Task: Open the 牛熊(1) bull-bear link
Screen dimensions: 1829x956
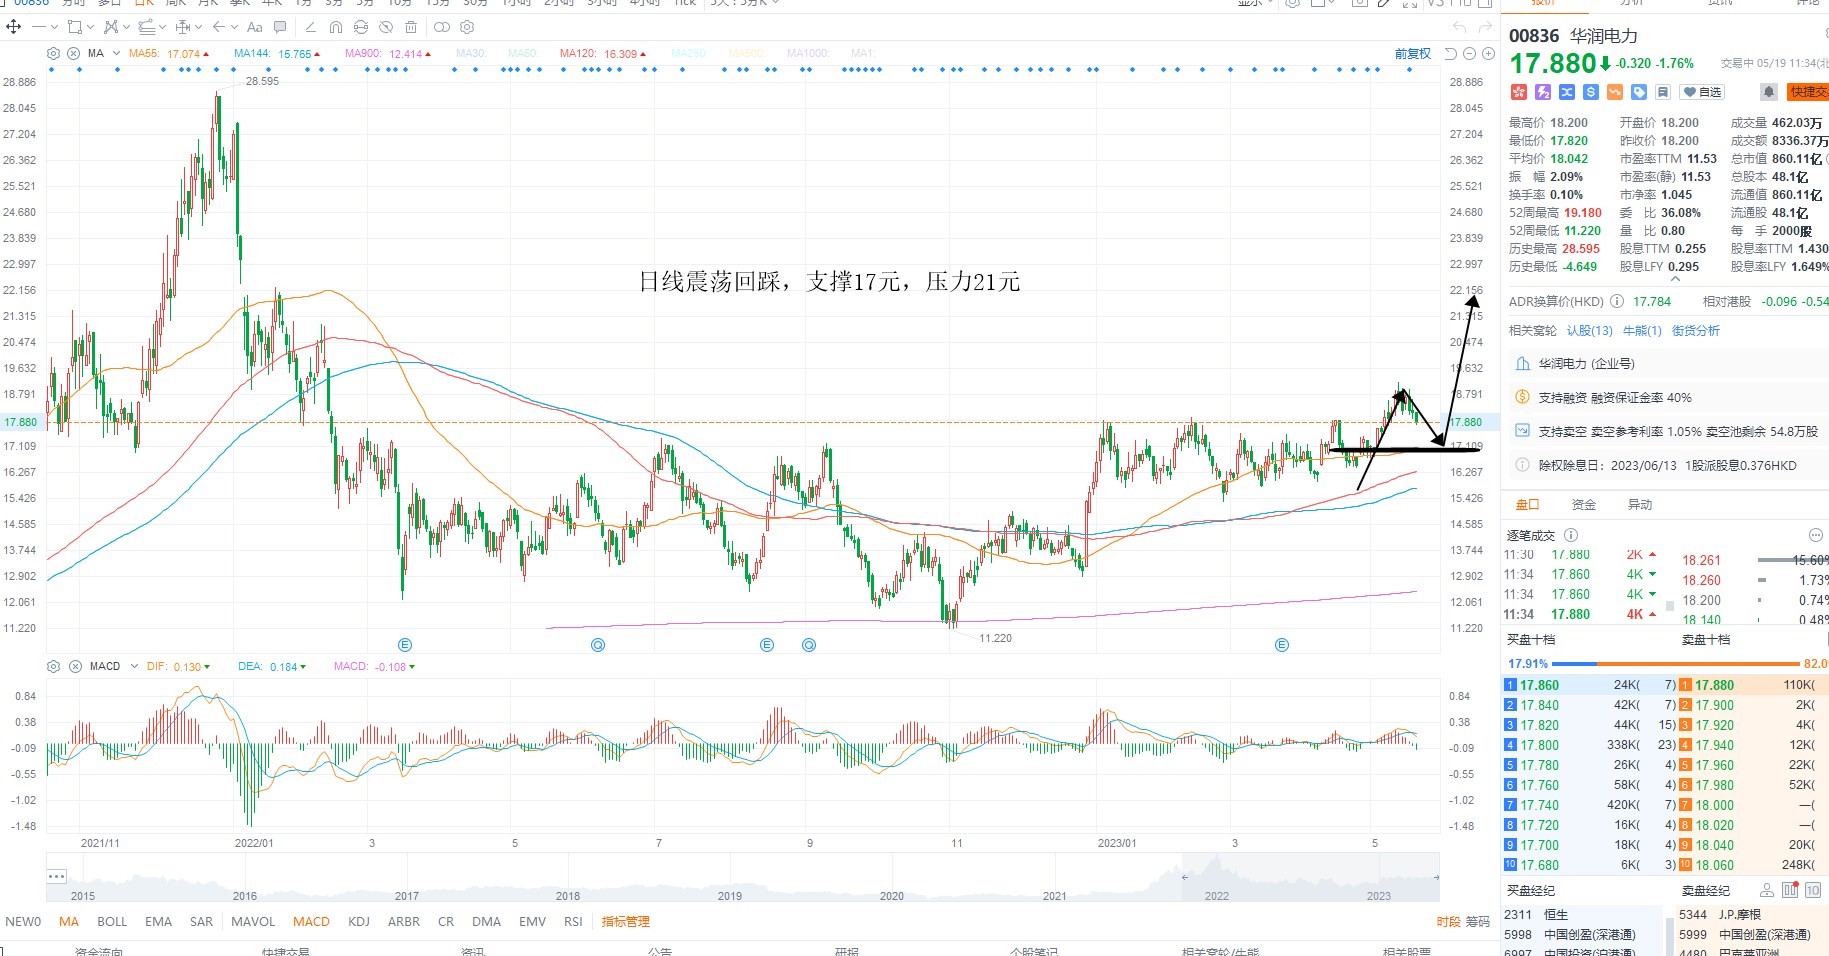Action: [x=1642, y=331]
